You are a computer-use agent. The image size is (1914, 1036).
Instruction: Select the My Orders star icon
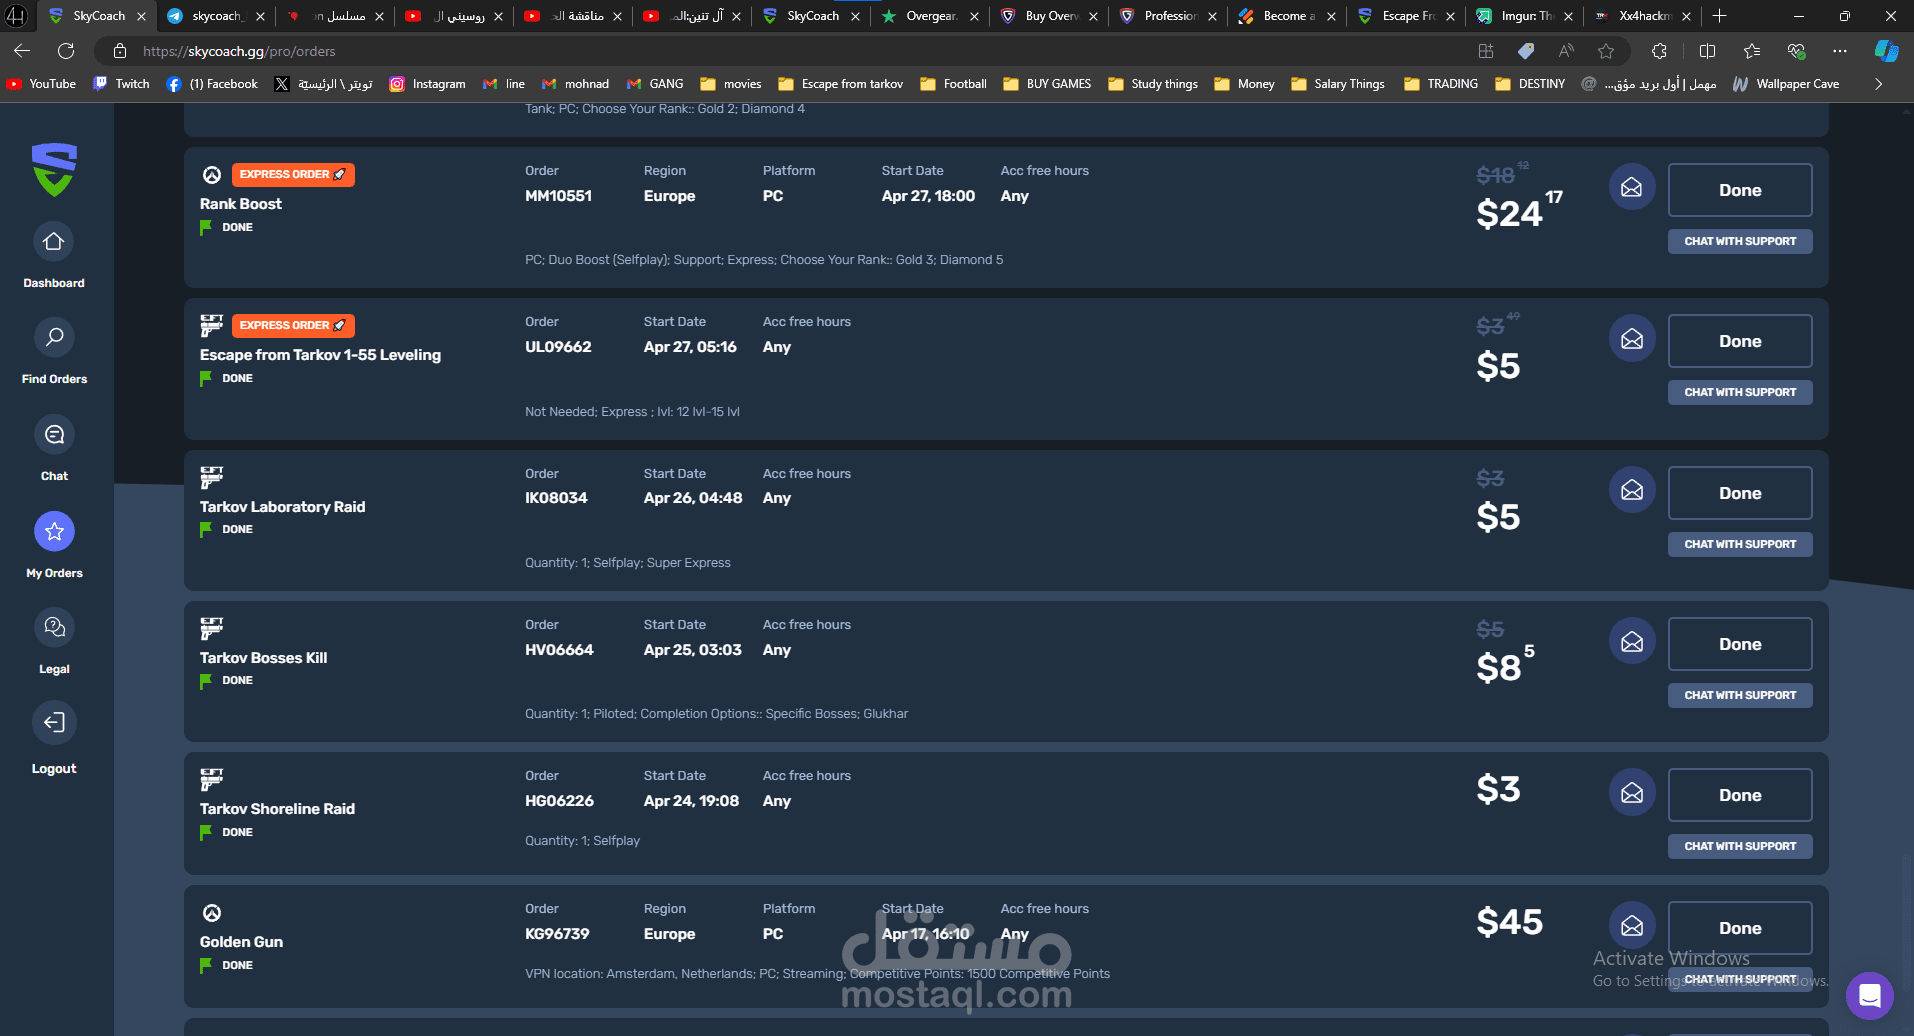point(54,531)
